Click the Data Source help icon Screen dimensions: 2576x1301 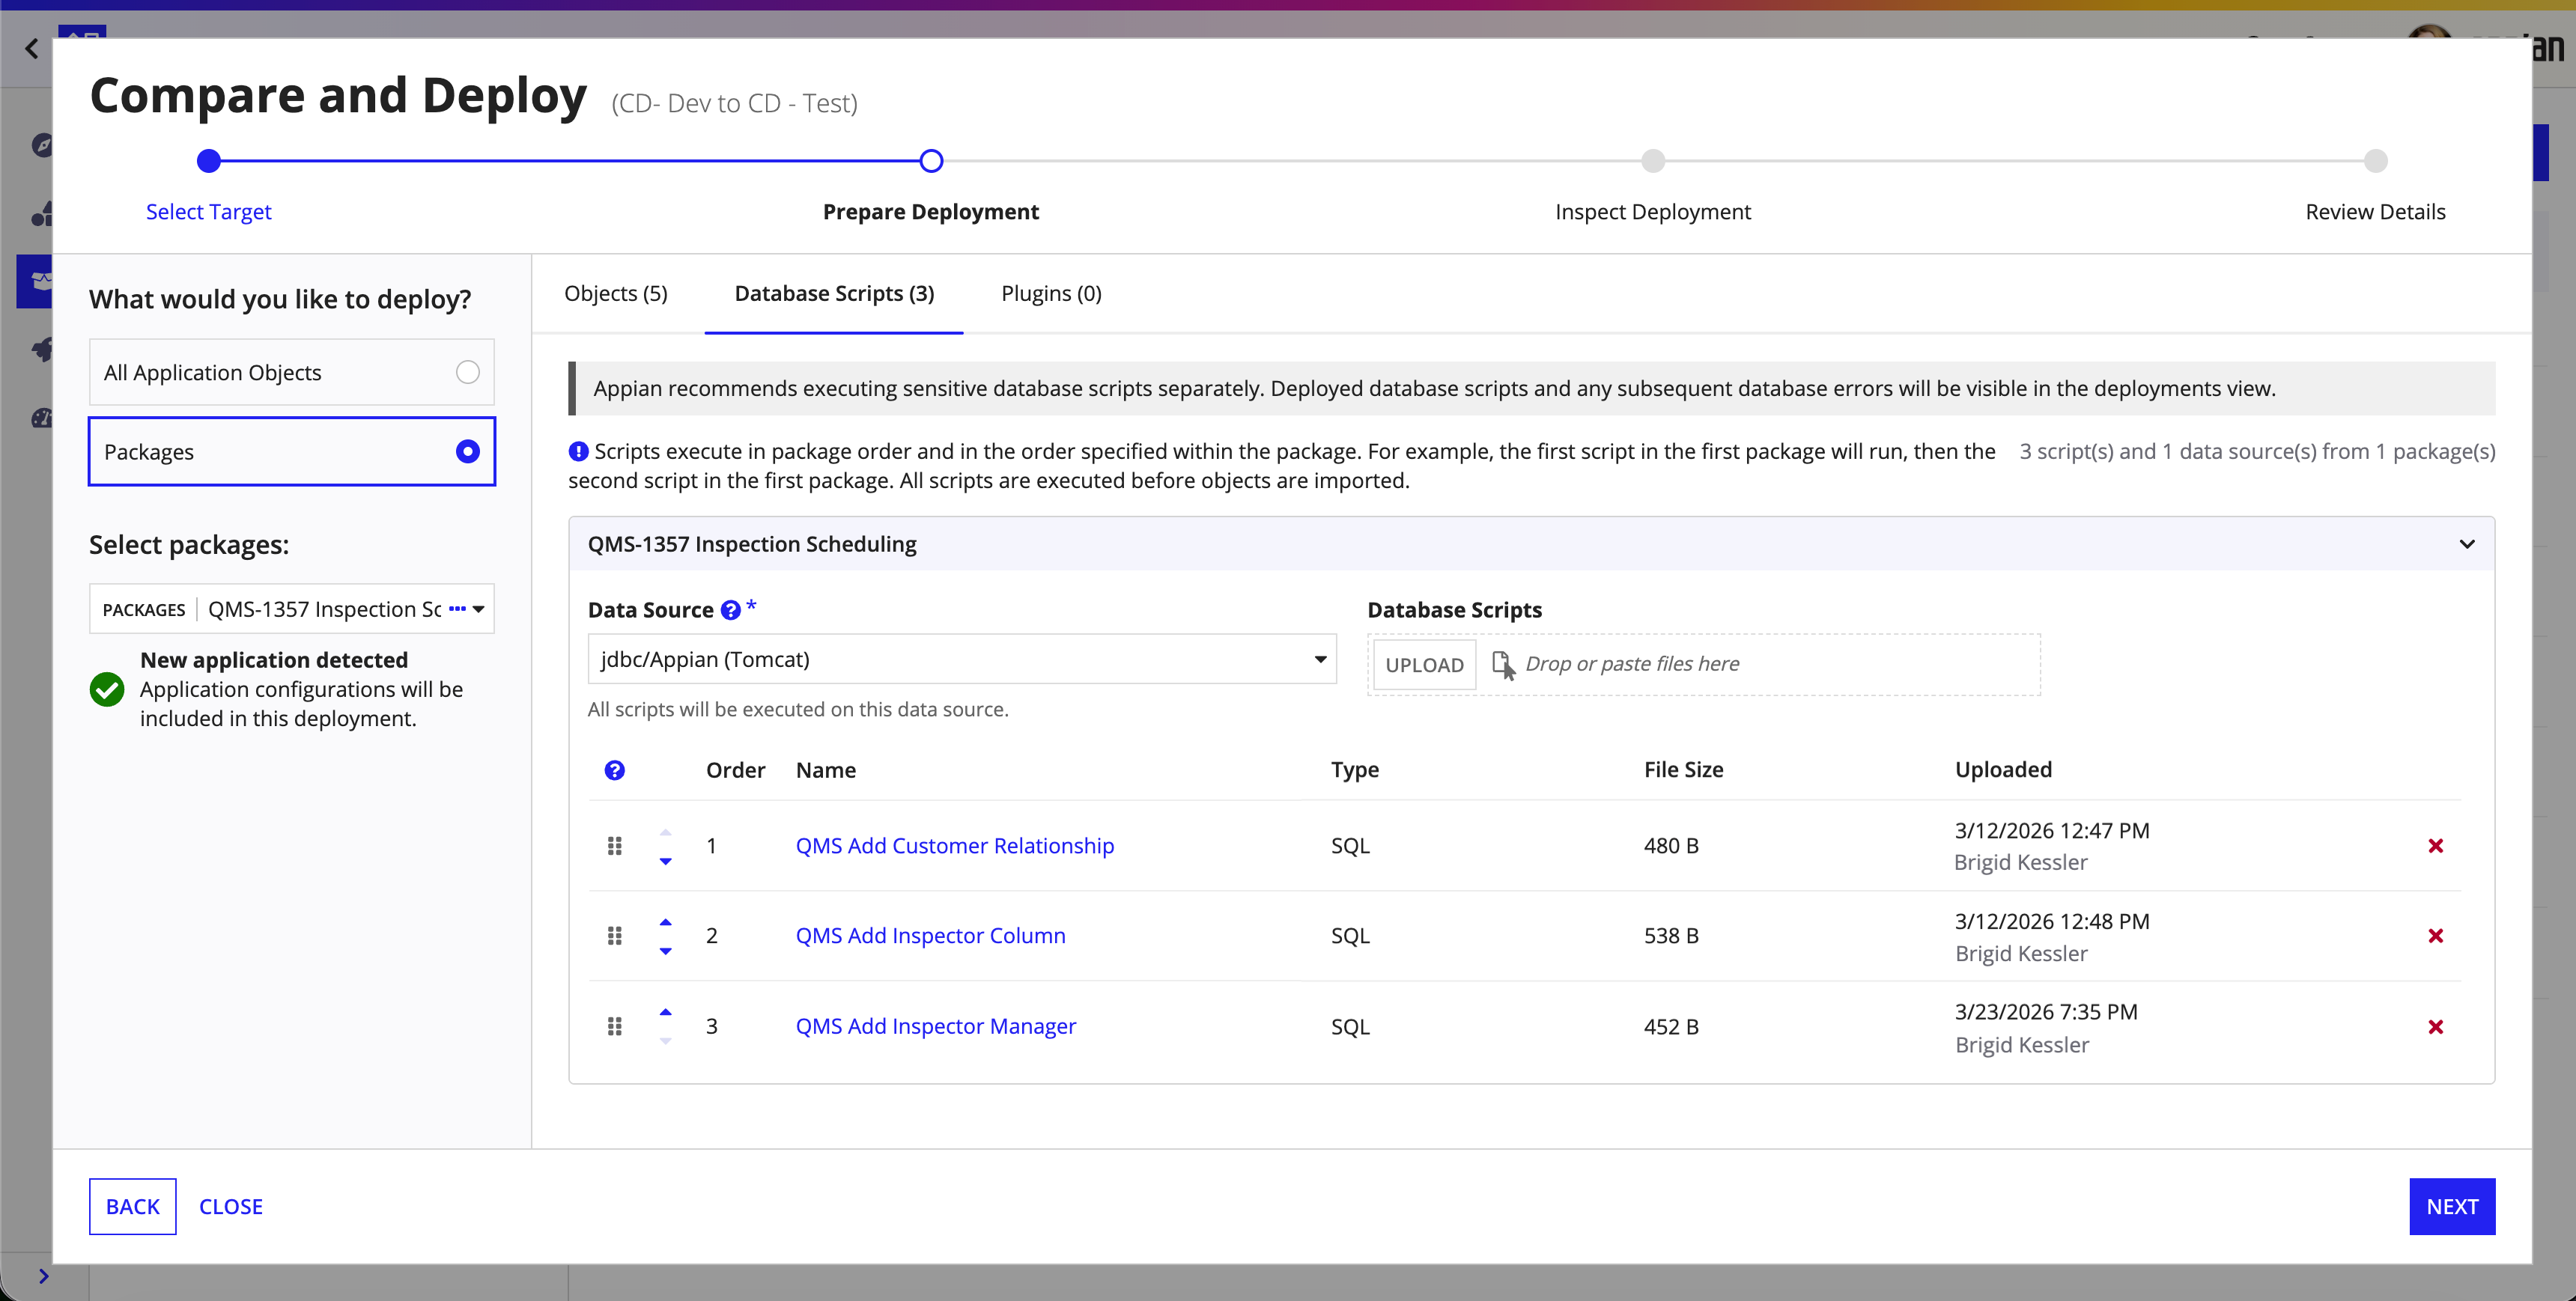pyautogui.click(x=731, y=610)
